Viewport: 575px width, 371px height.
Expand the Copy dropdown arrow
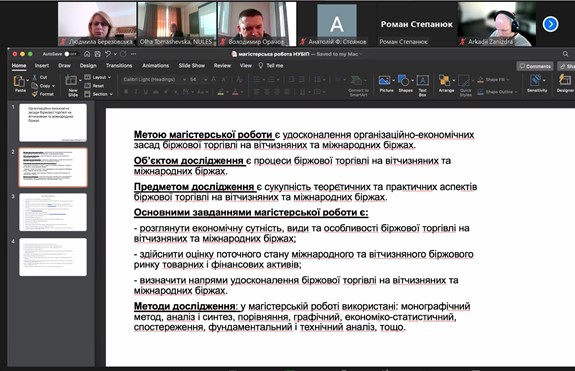[54, 86]
